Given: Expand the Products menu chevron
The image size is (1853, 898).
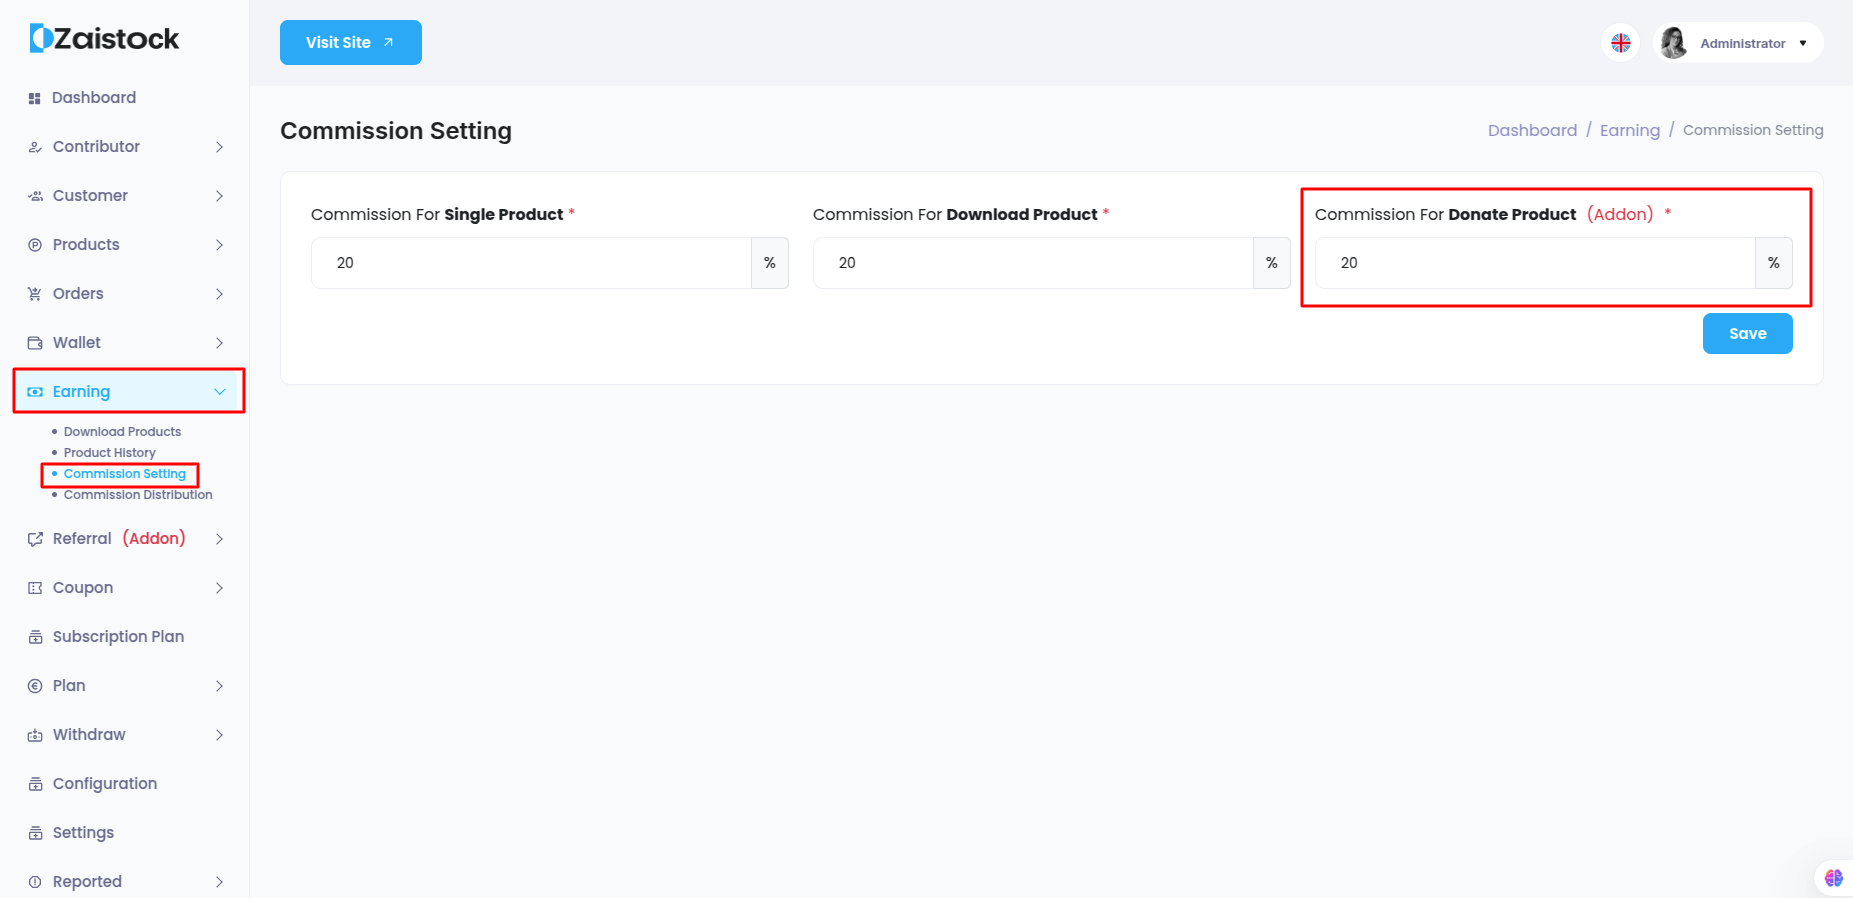Looking at the screenshot, I should 220,245.
